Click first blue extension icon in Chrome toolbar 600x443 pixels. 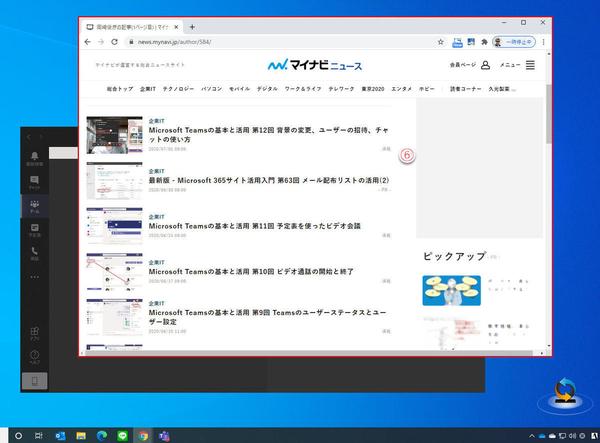pos(457,42)
